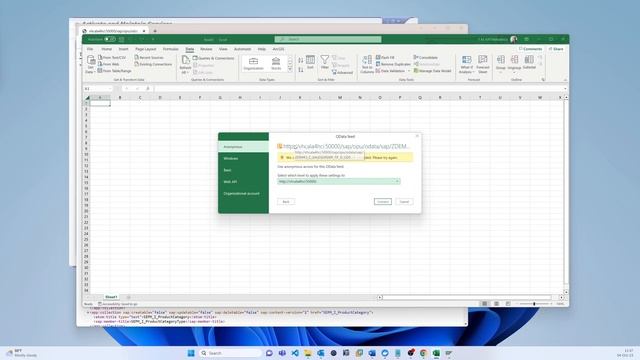Select Organizational account option

(x=243, y=193)
